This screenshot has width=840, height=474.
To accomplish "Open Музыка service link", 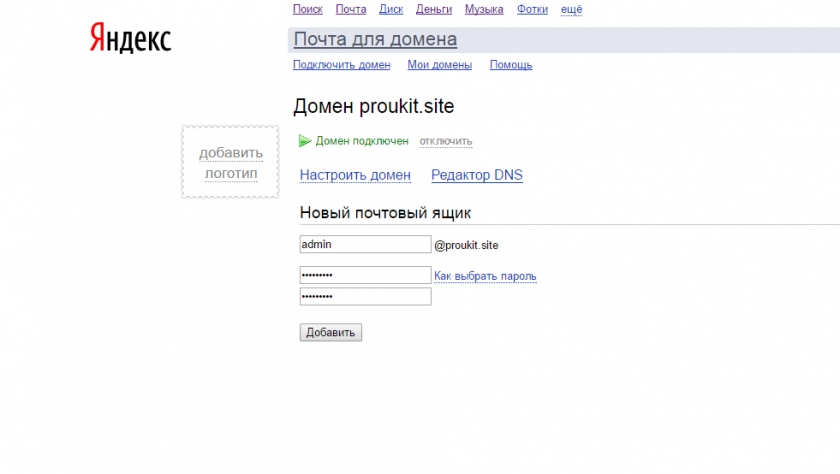I will pyautogui.click(x=484, y=9).
